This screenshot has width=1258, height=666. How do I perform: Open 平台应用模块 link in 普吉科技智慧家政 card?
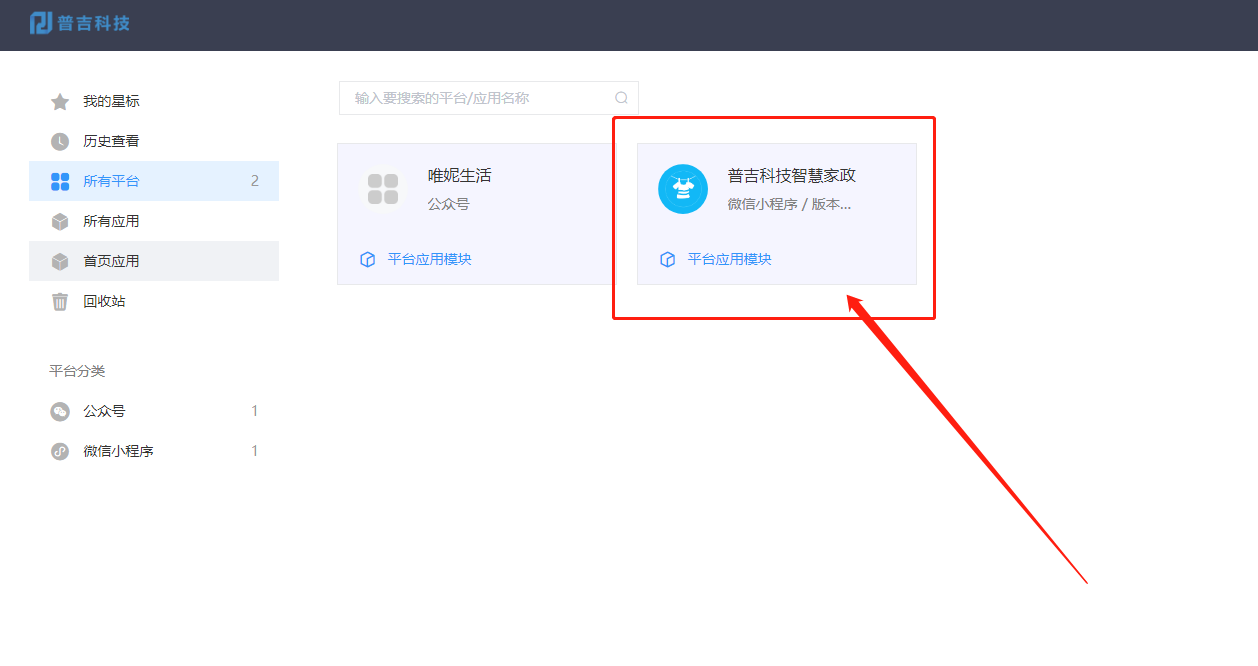pyautogui.click(x=729, y=259)
